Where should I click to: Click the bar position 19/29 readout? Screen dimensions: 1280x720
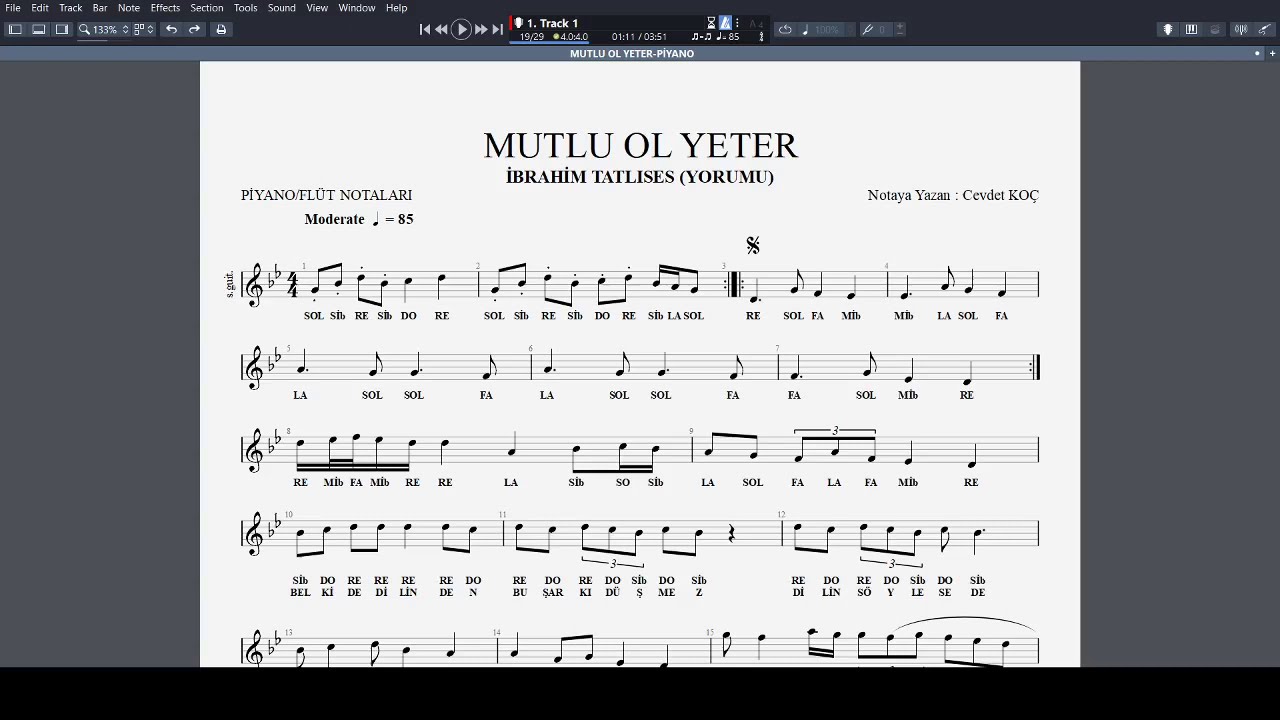coord(531,37)
